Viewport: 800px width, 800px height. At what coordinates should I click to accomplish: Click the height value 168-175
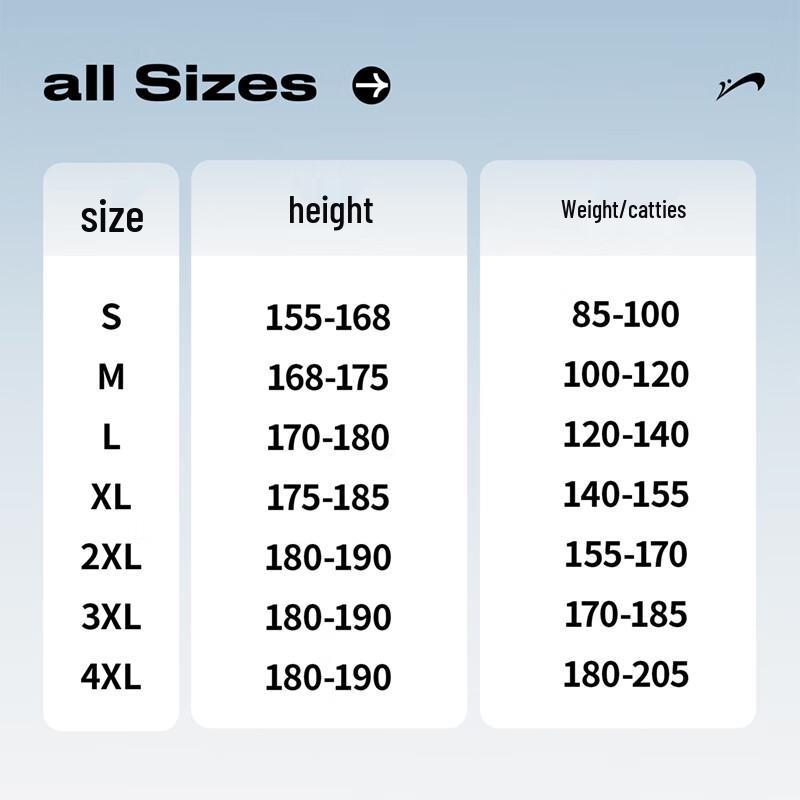click(328, 378)
